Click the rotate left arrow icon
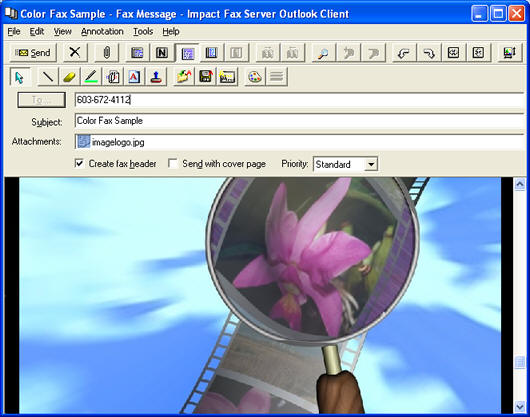The width and height of the screenshot is (530, 417). (404, 53)
